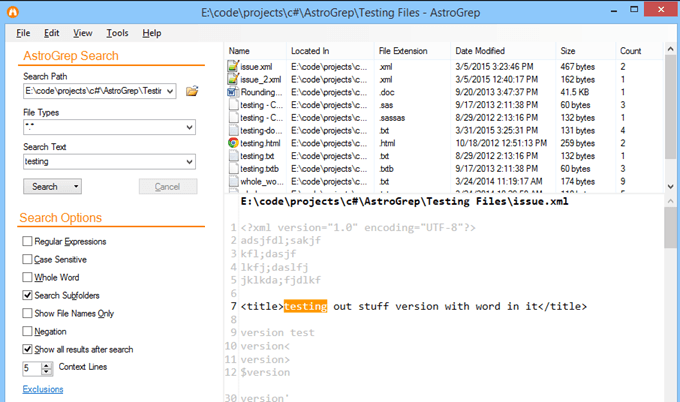Viewport: 680px width, 402px height.
Task: Click the issue.xml file icon
Action: tap(233, 66)
